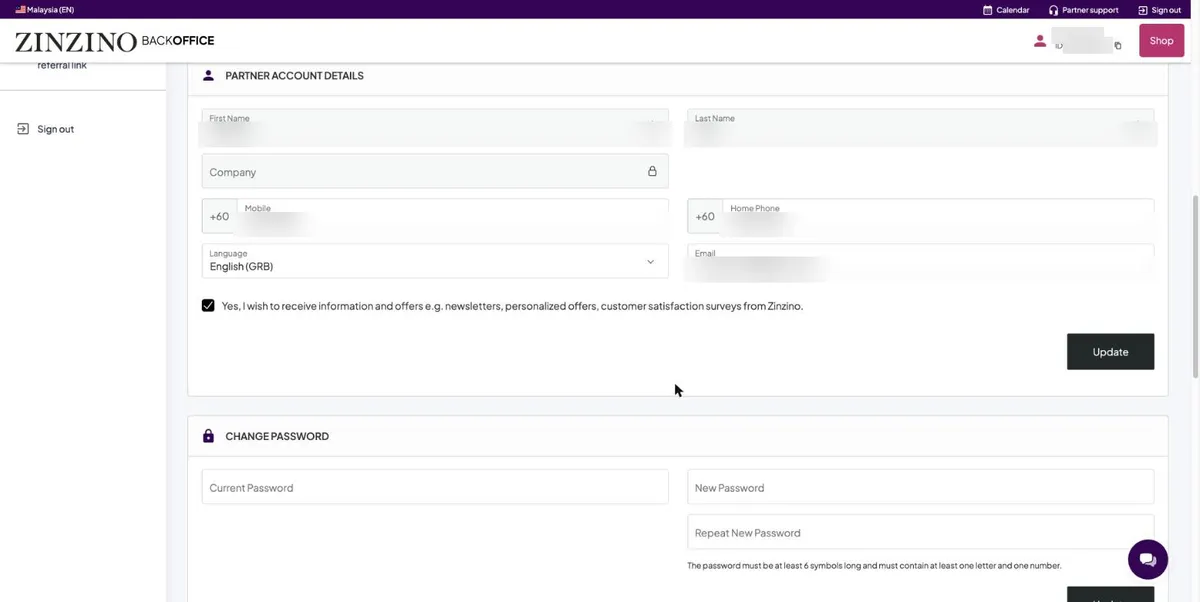Click the Shop button
Viewport: 1200px width, 602px height.
1161,41
